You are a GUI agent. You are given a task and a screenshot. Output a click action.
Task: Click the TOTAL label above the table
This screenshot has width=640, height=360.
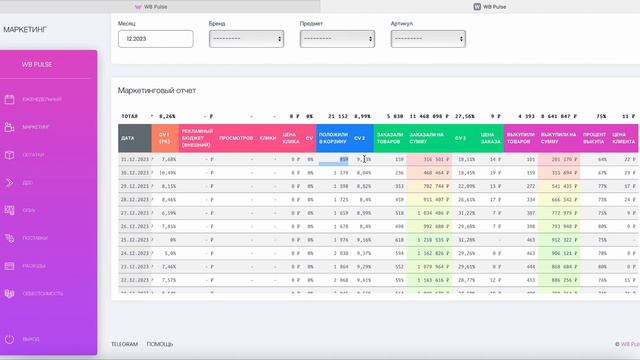[130, 116]
